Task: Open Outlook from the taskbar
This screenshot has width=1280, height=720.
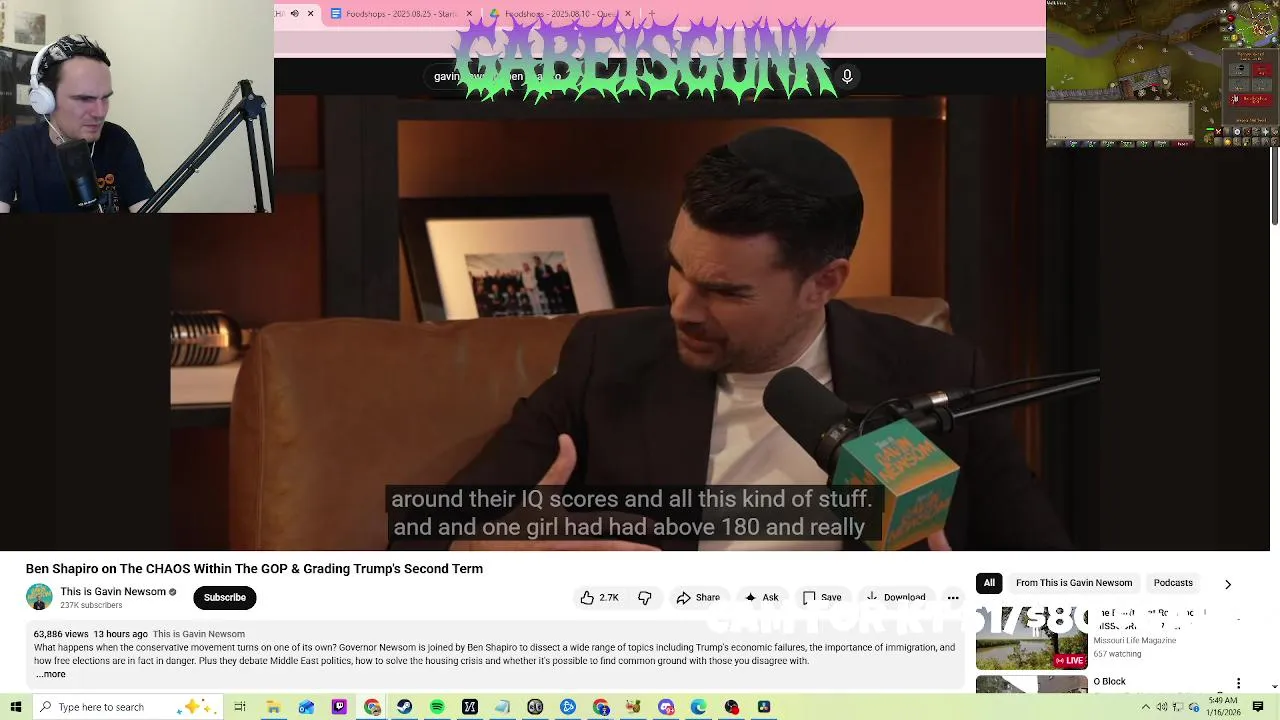Action: point(306,707)
